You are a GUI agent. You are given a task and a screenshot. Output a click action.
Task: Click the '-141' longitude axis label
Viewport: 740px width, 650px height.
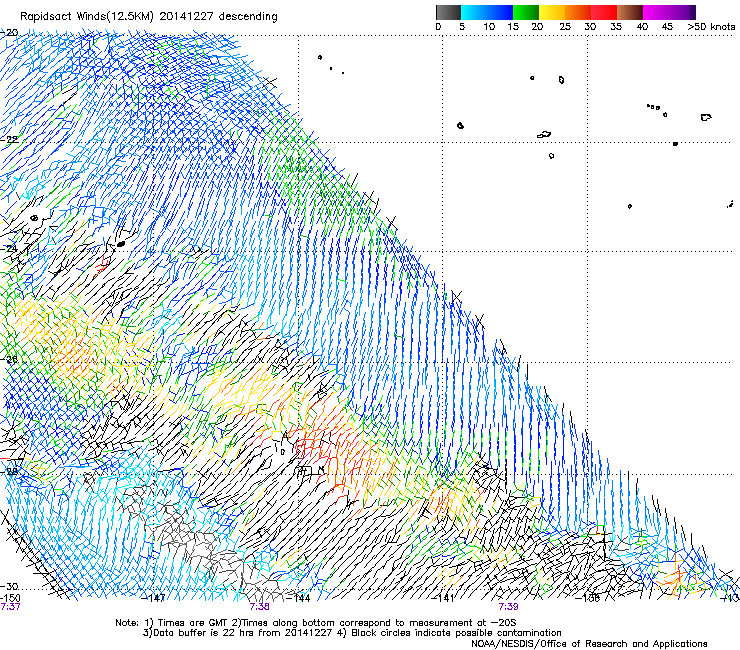click(443, 598)
